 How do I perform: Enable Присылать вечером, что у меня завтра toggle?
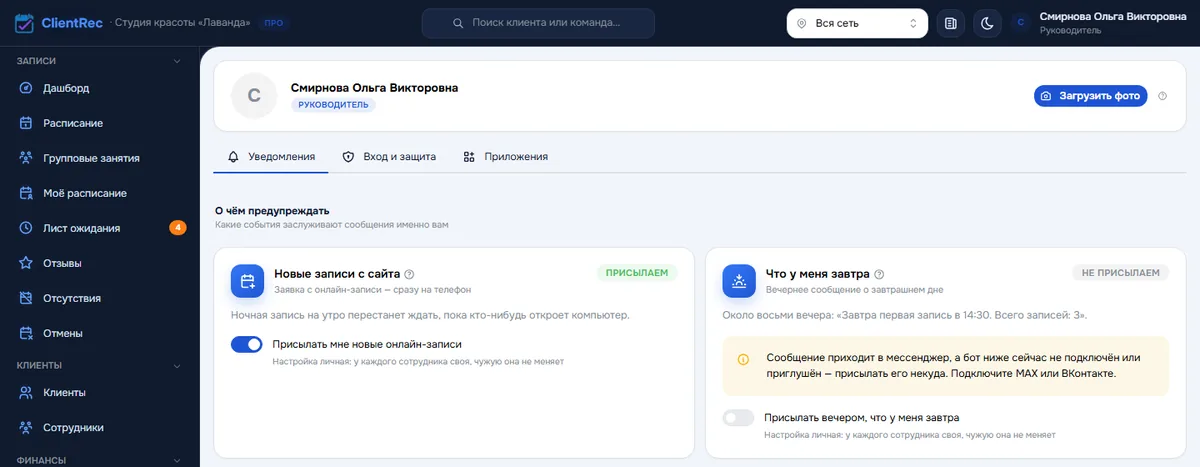coord(738,418)
